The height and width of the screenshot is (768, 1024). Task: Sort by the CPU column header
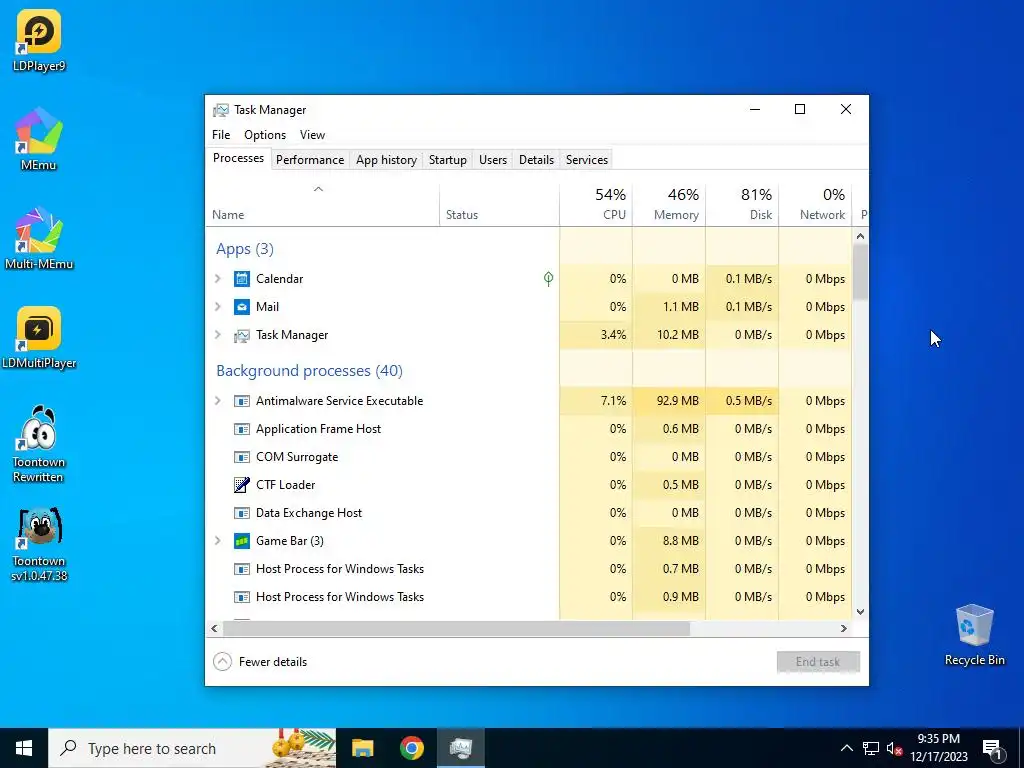pos(596,204)
